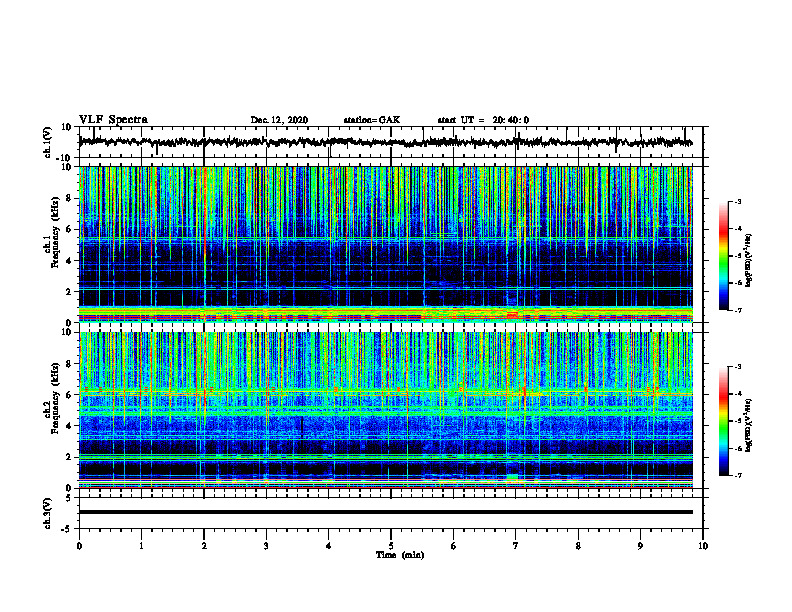The image size is (792, 612).
Task: Click ch.2 frequency axis tick label 2
Action: tap(69, 457)
